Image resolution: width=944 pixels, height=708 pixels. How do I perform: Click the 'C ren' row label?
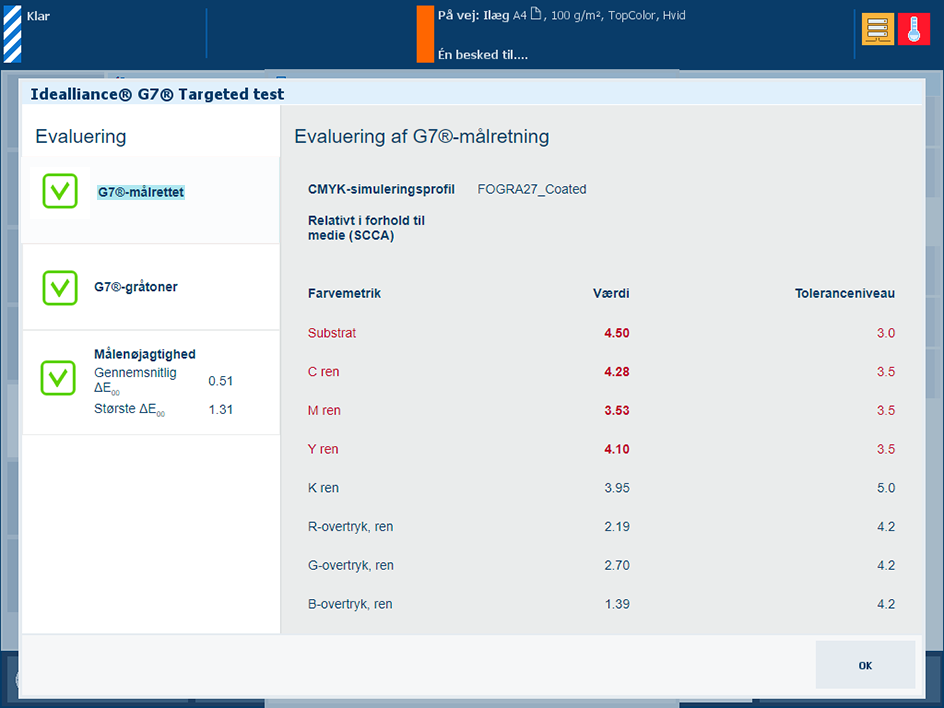(323, 372)
